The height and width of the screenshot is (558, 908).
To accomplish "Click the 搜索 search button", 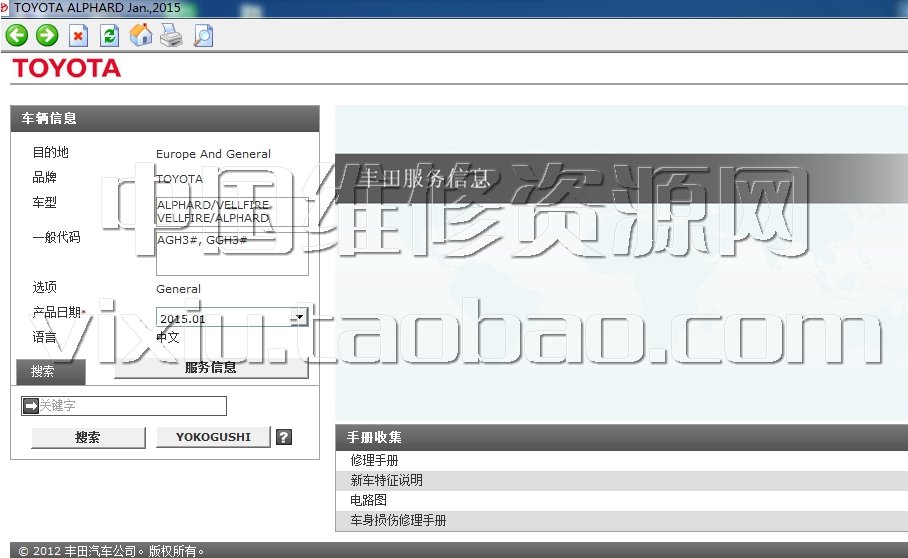I will 88,438.
